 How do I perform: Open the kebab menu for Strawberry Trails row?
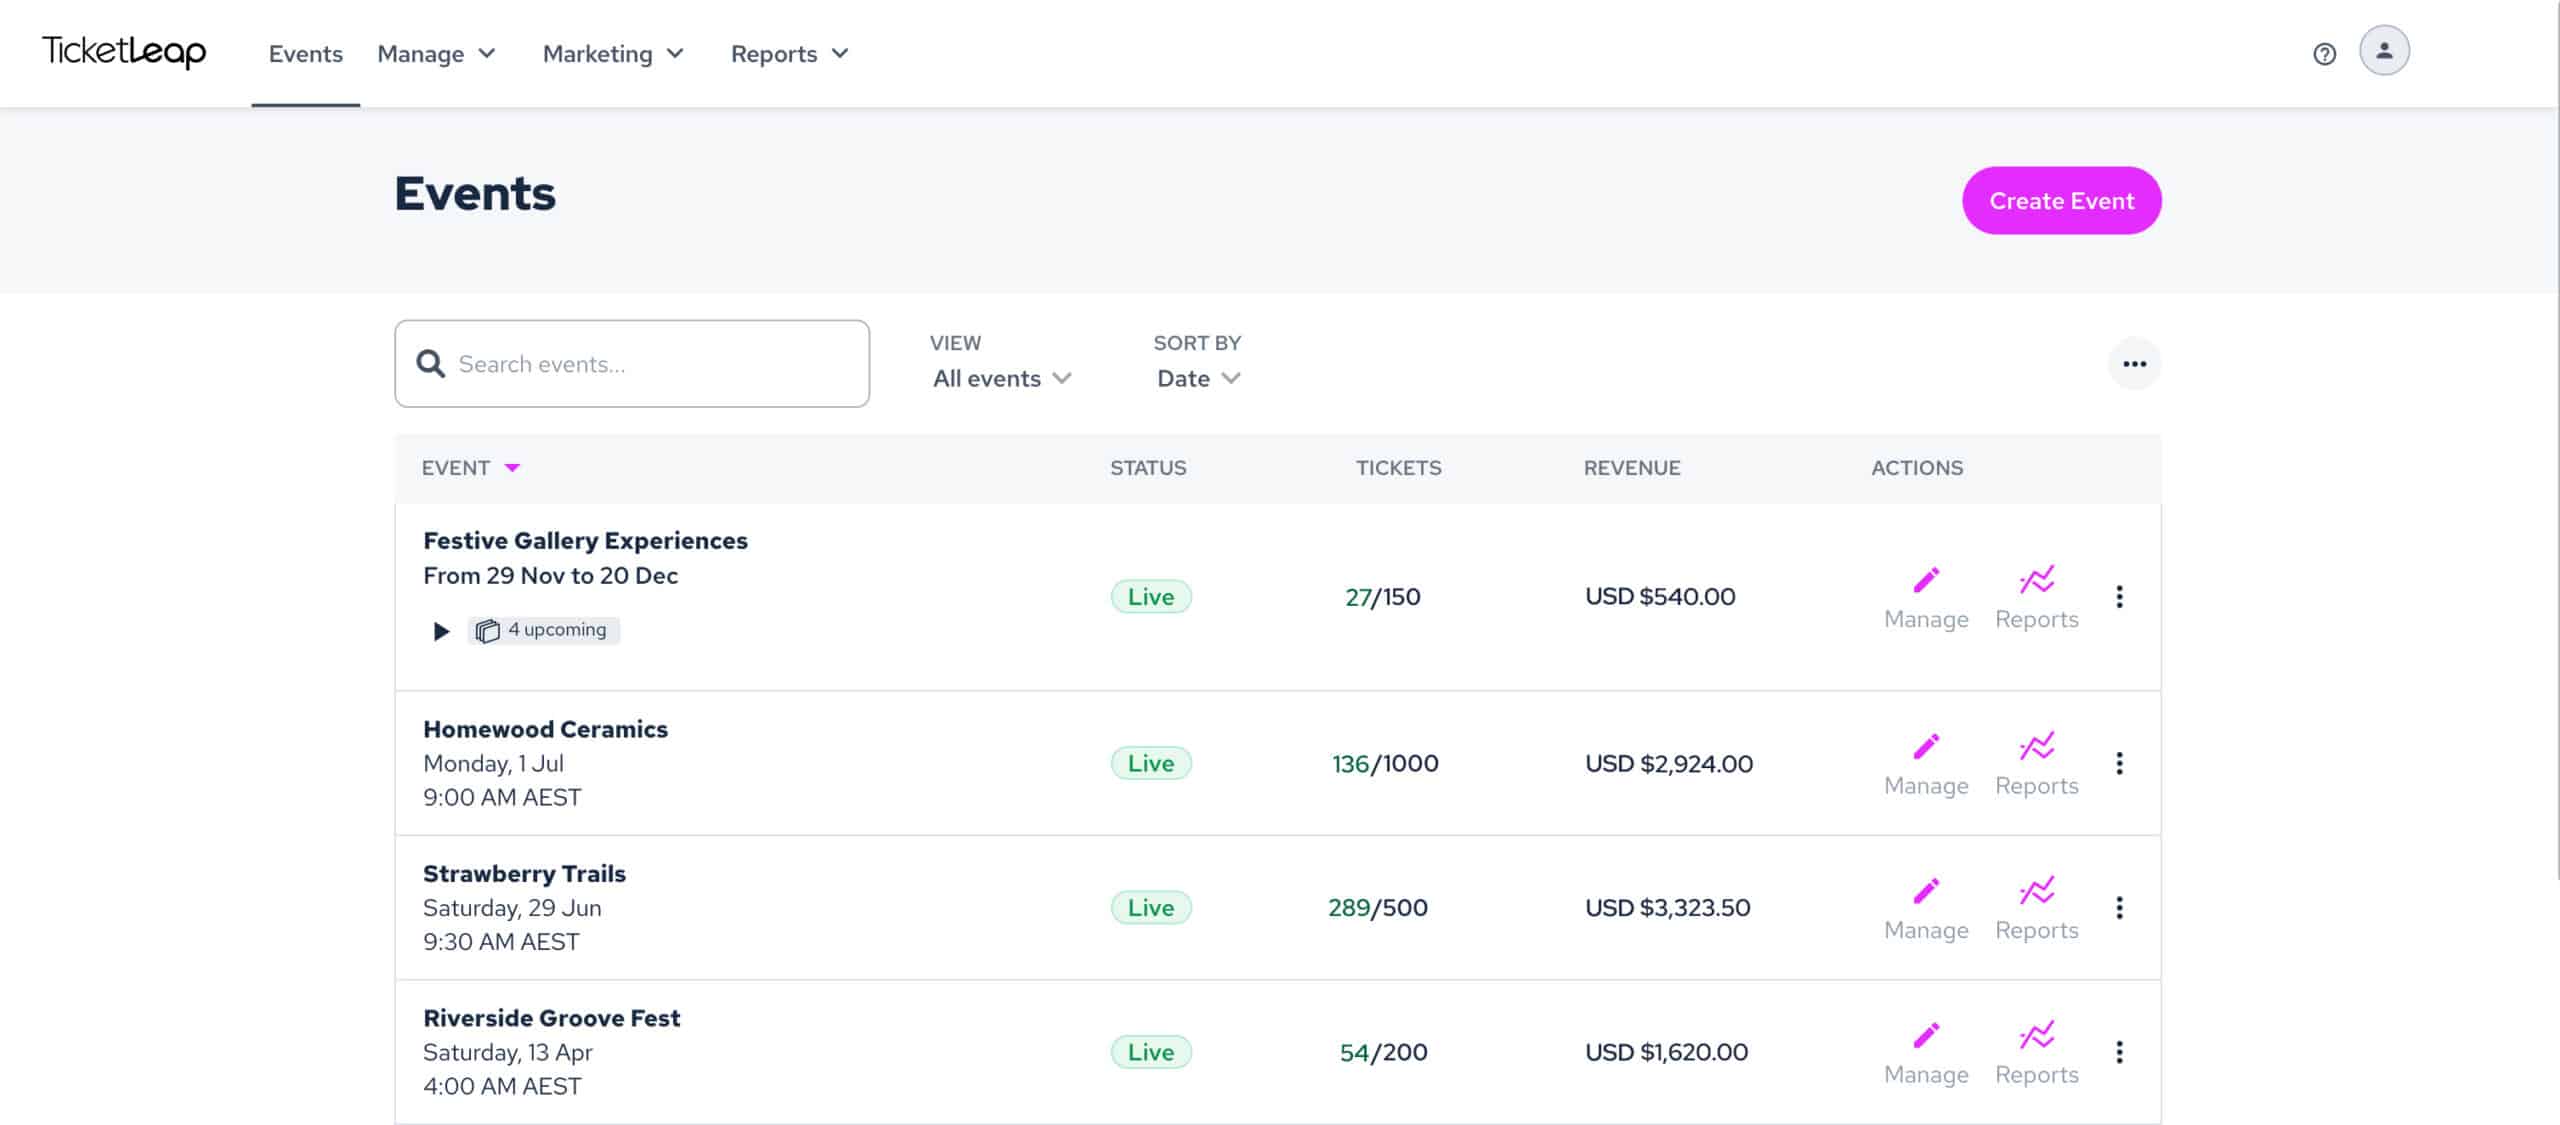[2120, 907]
